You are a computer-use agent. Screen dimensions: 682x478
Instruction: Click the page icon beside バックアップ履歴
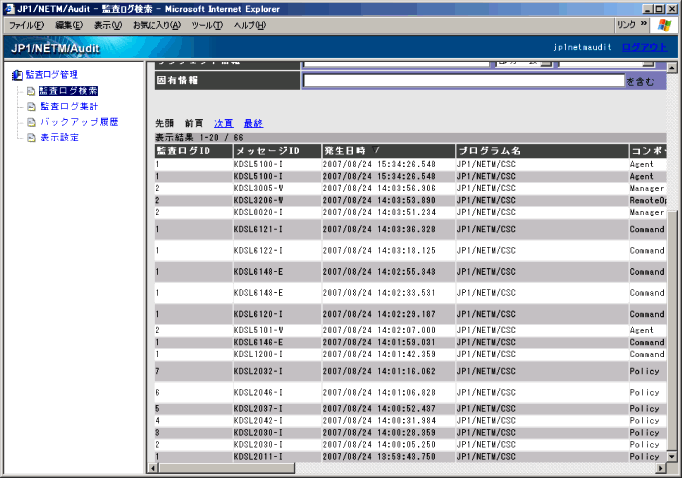(x=31, y=122)
